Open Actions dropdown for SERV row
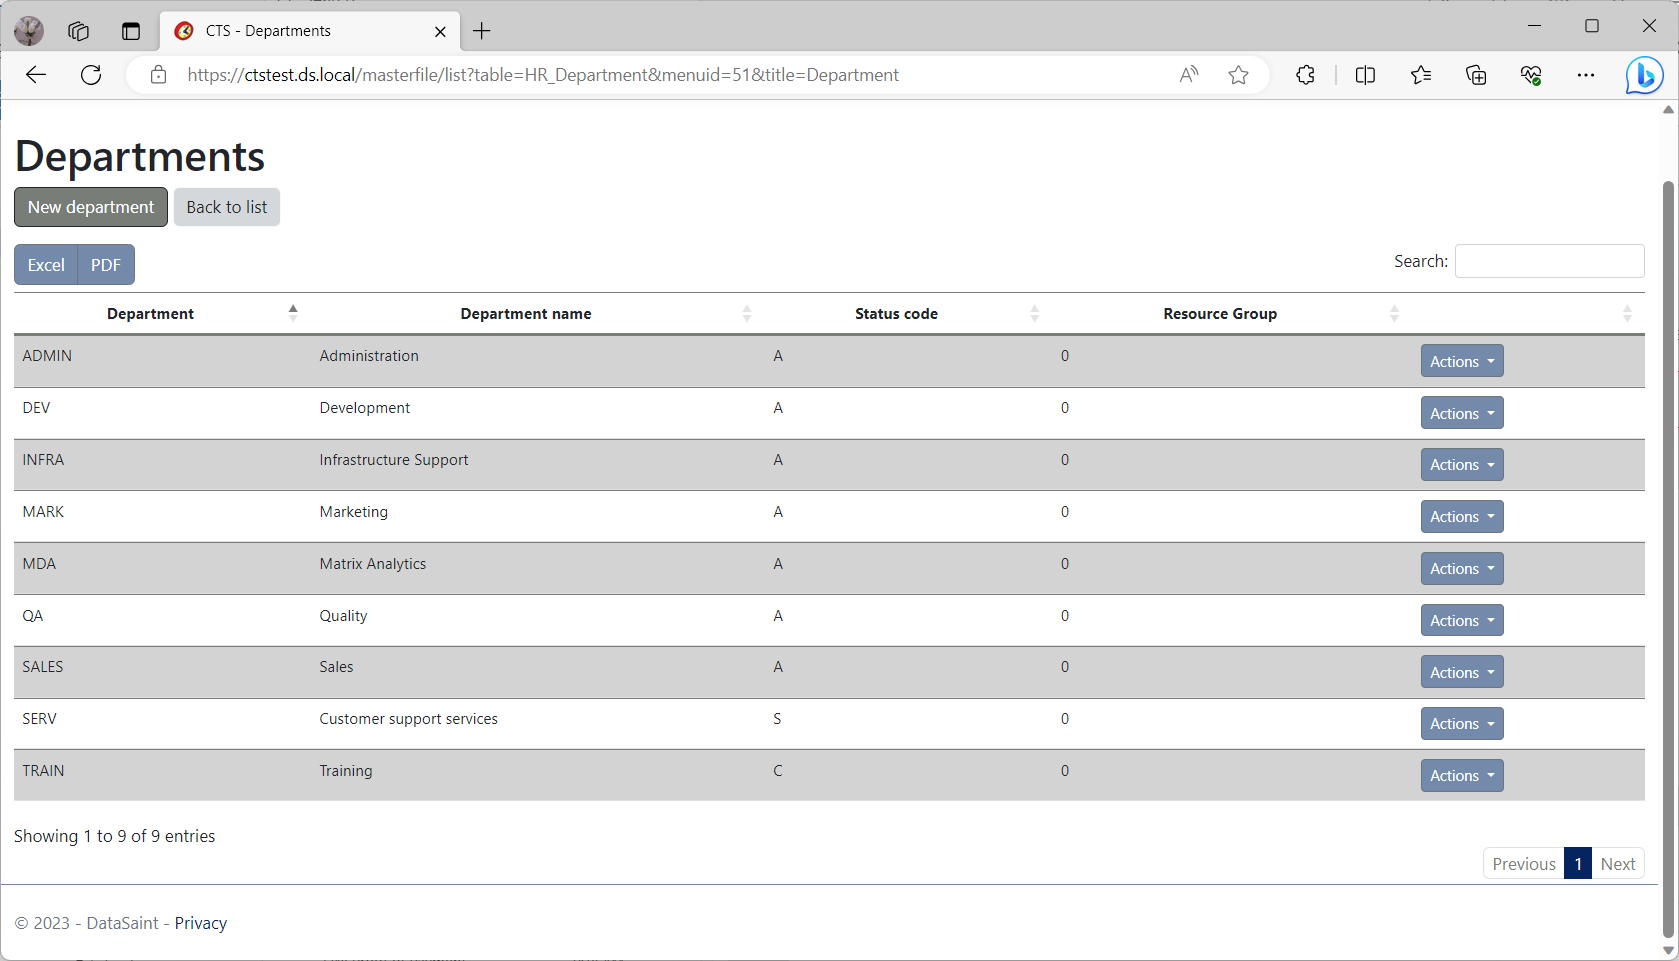The width and height of the screenshot is (1679, 961). click(x=1462, y=723)
